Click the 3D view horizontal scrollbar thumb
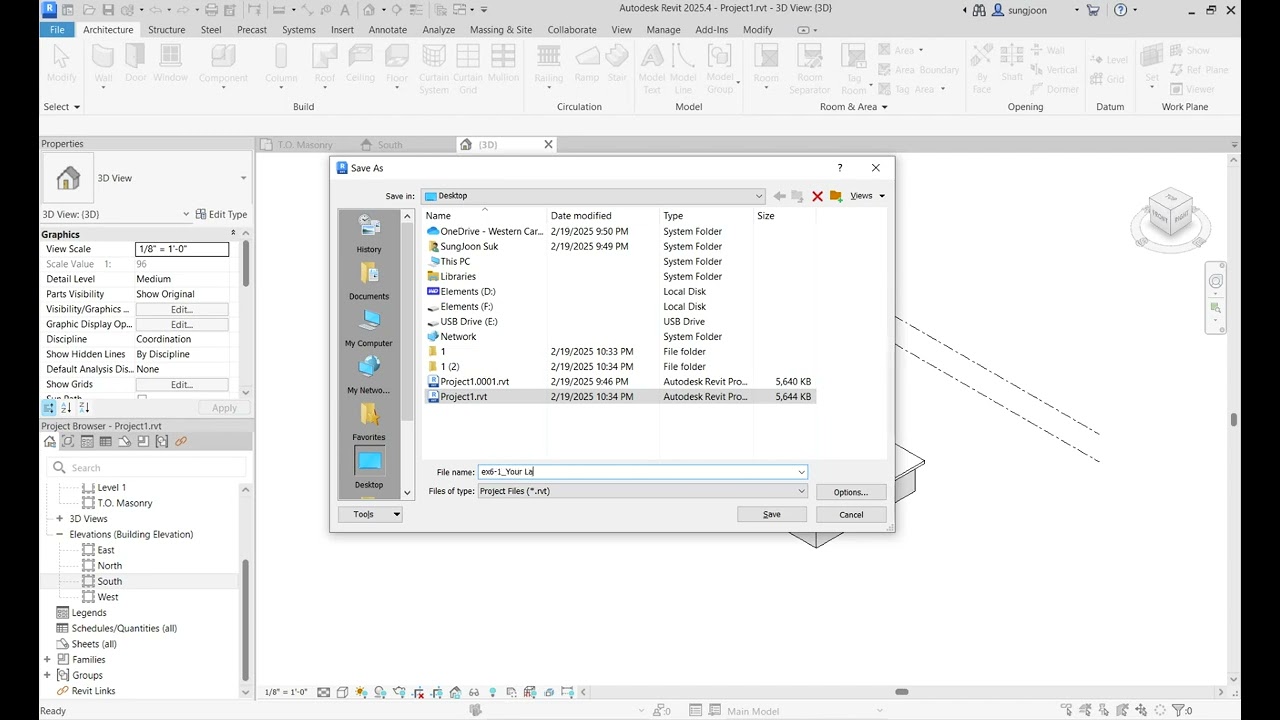Viewport: 1280px width, 720px height. pos(901,692)
